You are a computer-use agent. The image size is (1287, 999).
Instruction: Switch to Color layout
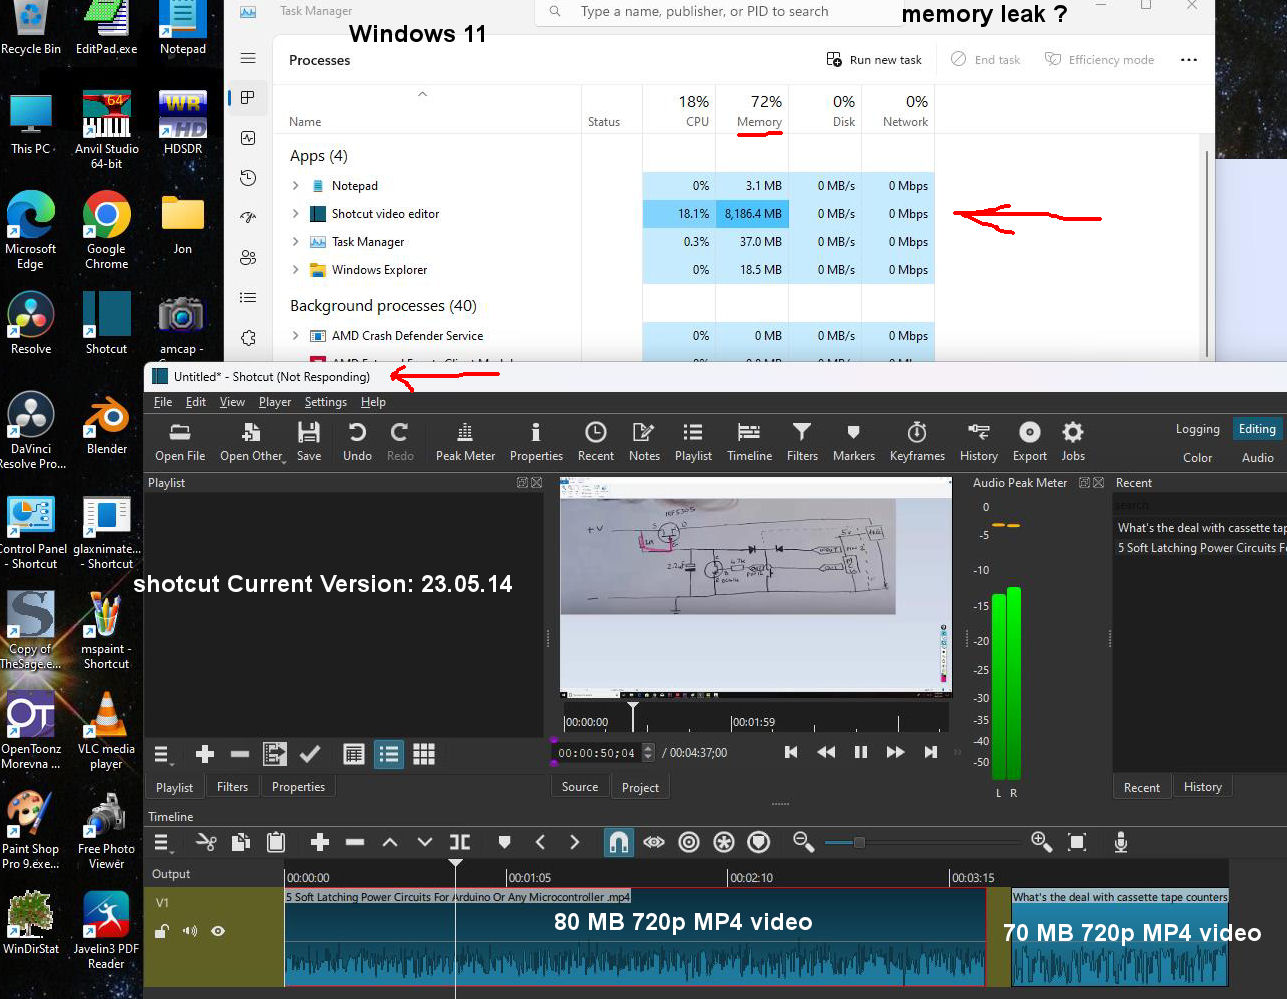point(1197,458)
